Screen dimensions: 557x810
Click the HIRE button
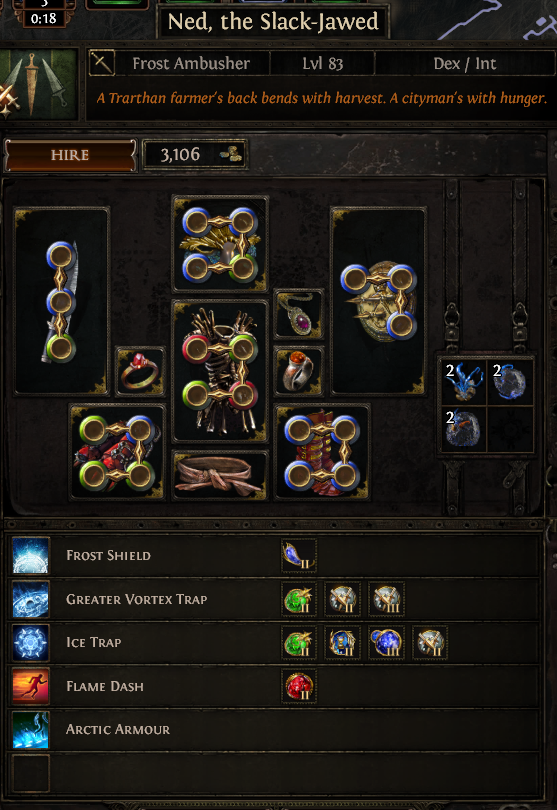pos(70,154)
